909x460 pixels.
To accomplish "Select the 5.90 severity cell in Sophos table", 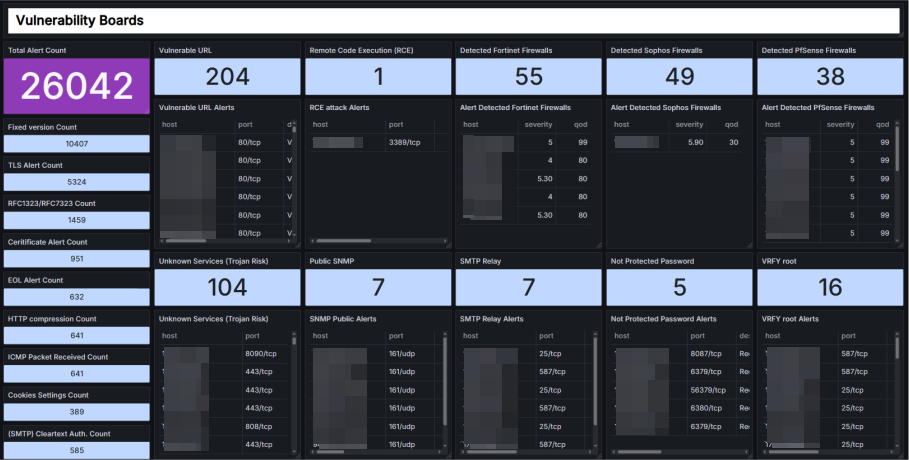I will pyautogui.click(x=695, y=143).
